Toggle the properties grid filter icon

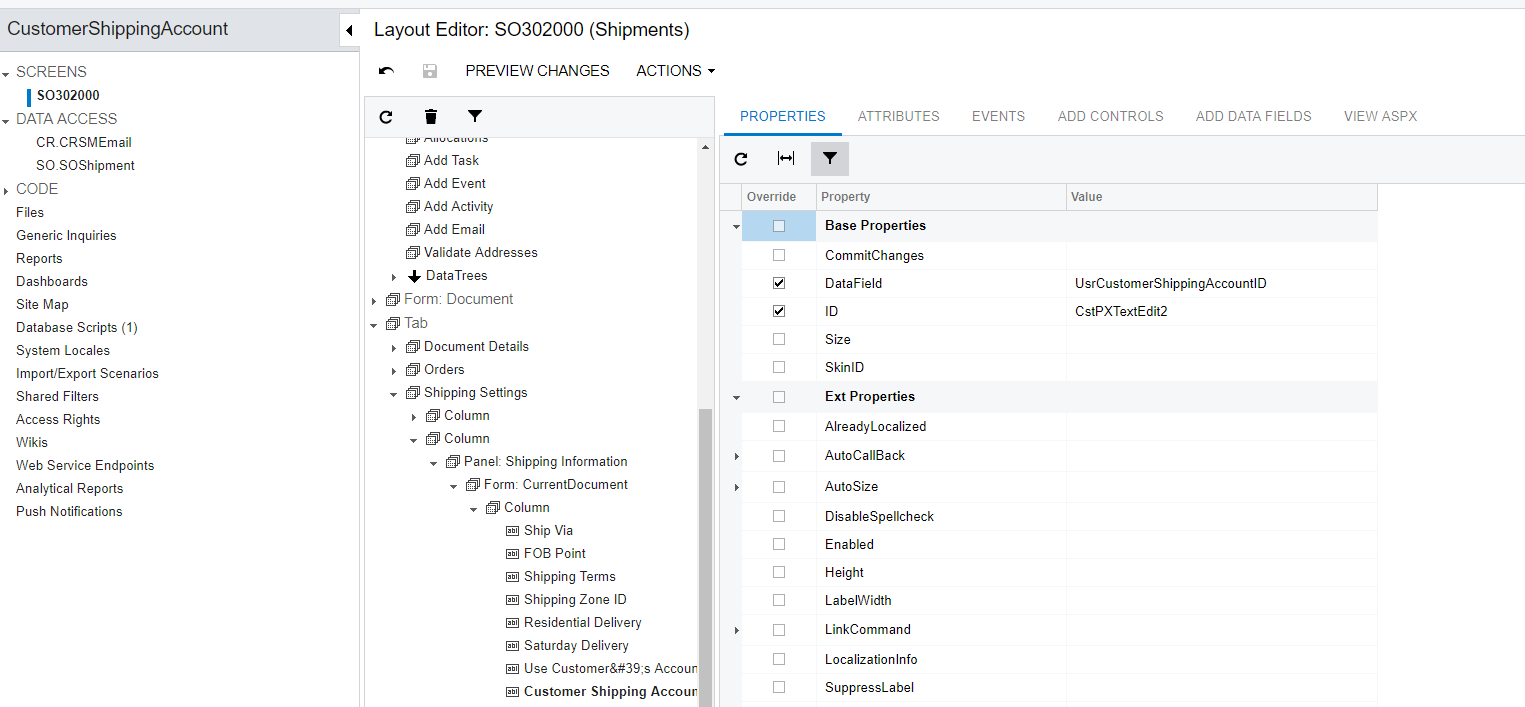pos(829,159)
